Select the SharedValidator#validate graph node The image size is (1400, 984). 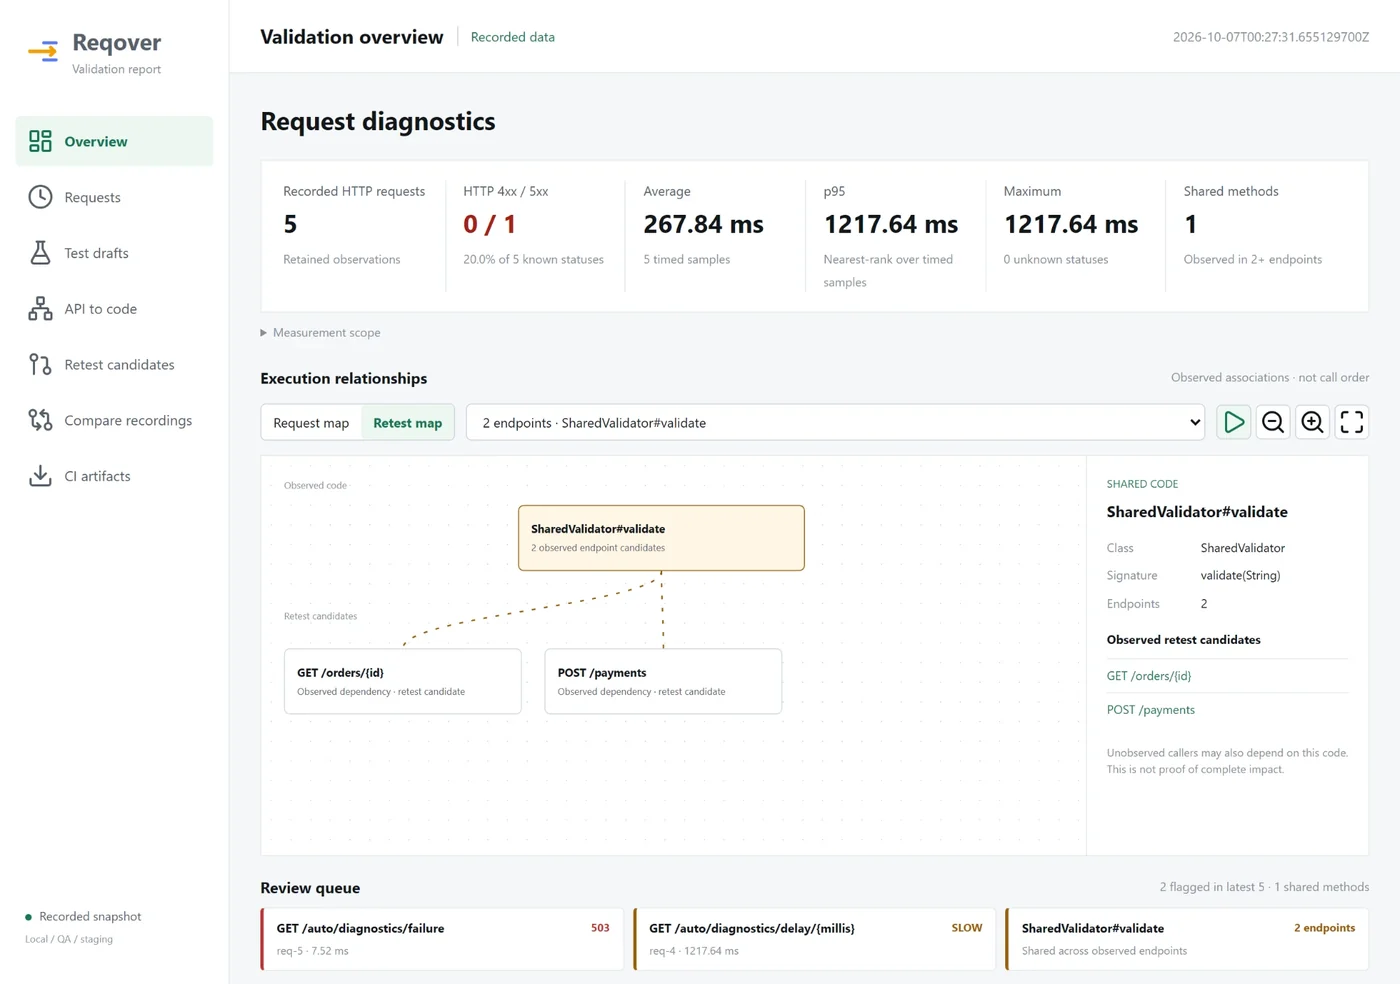tap(661, 538)
